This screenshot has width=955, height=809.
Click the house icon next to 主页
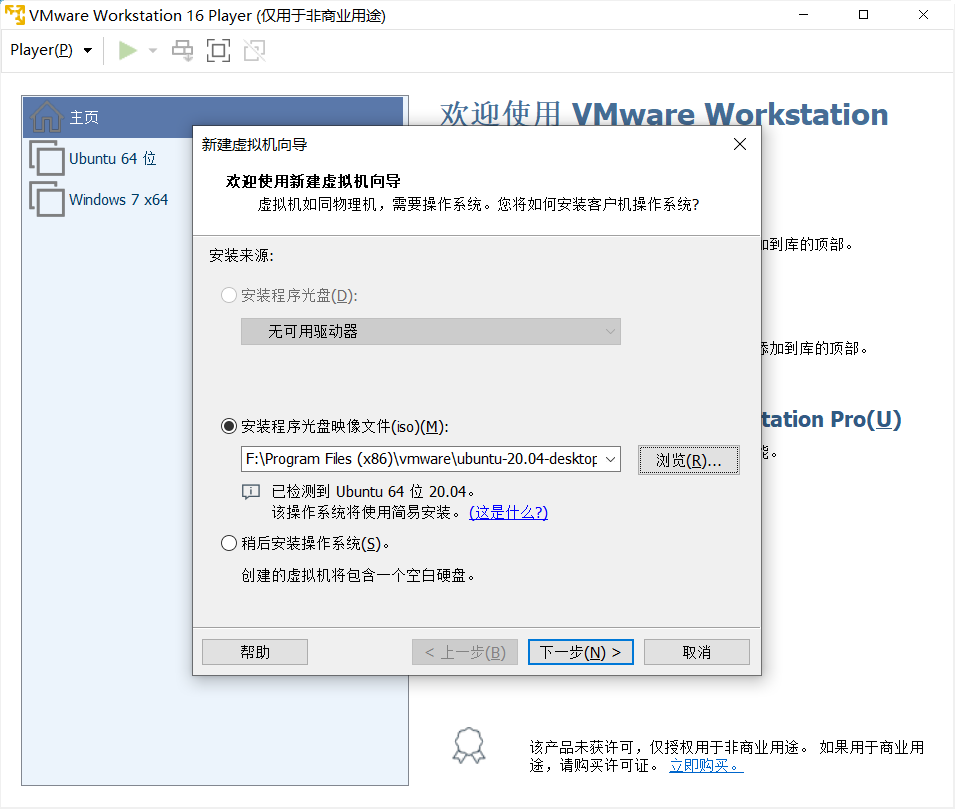coord(46,116)
